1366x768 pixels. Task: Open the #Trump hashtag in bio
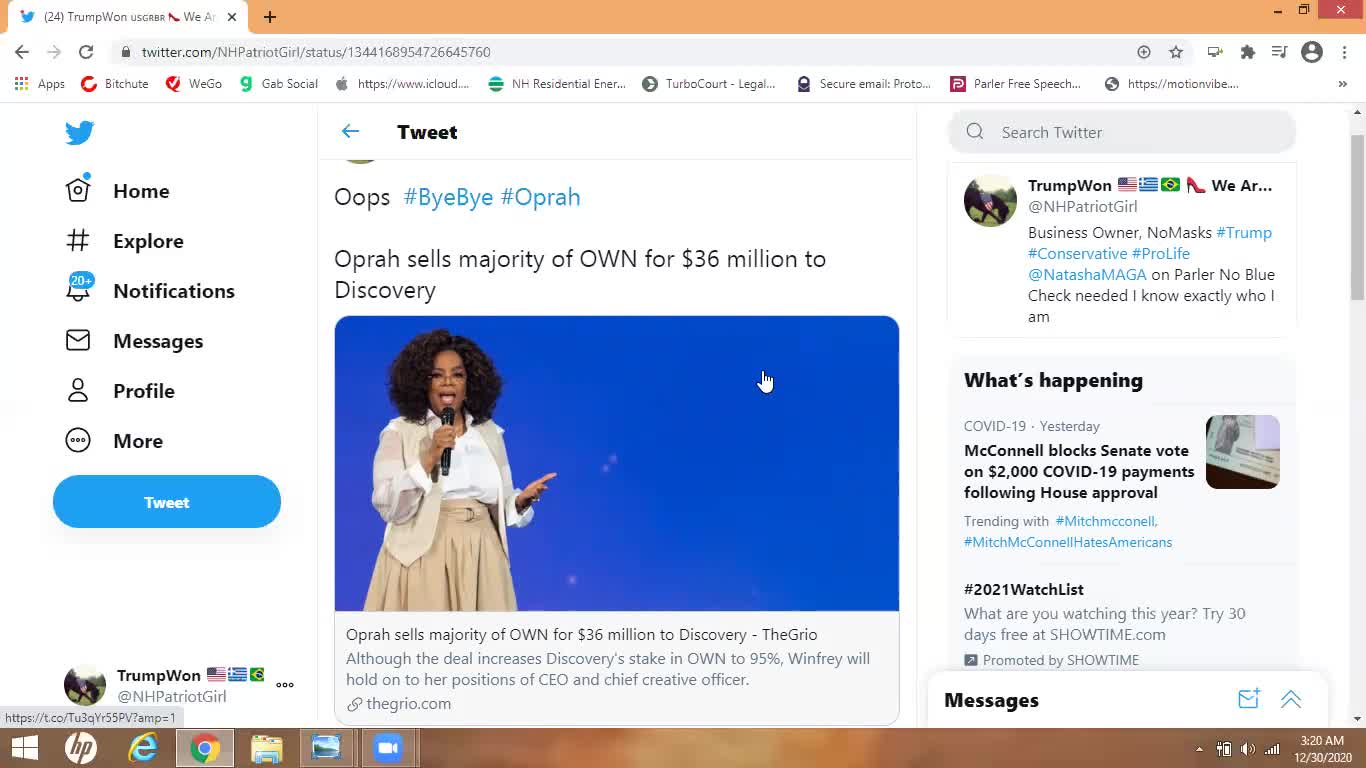click(x=1244, y=232)
